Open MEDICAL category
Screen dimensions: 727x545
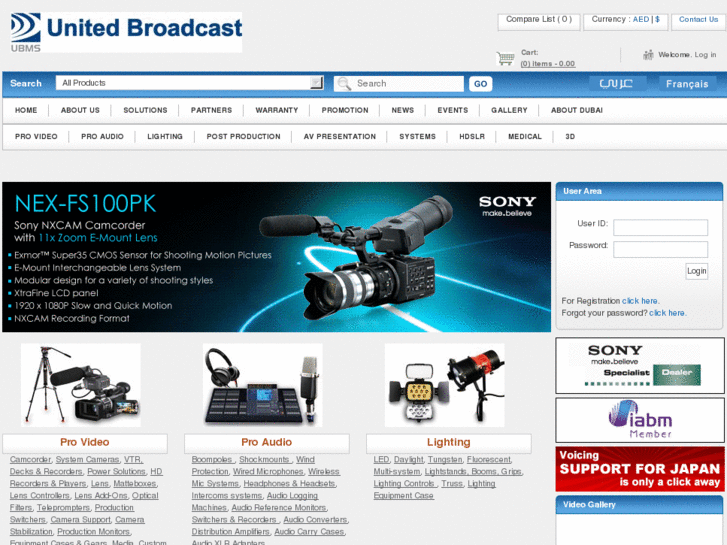click(525, 137)
